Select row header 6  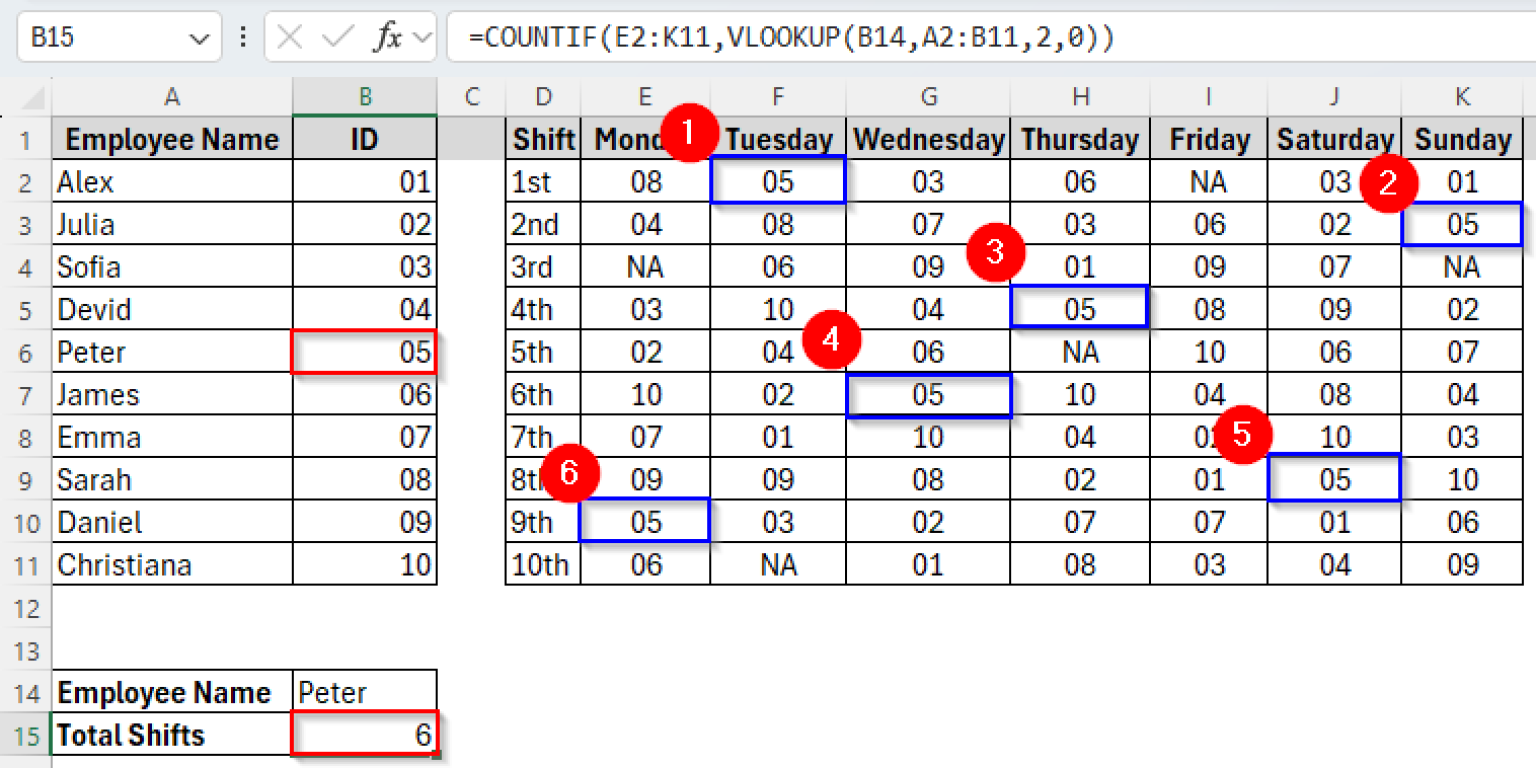pyautogui.click(x=25, y=352)
